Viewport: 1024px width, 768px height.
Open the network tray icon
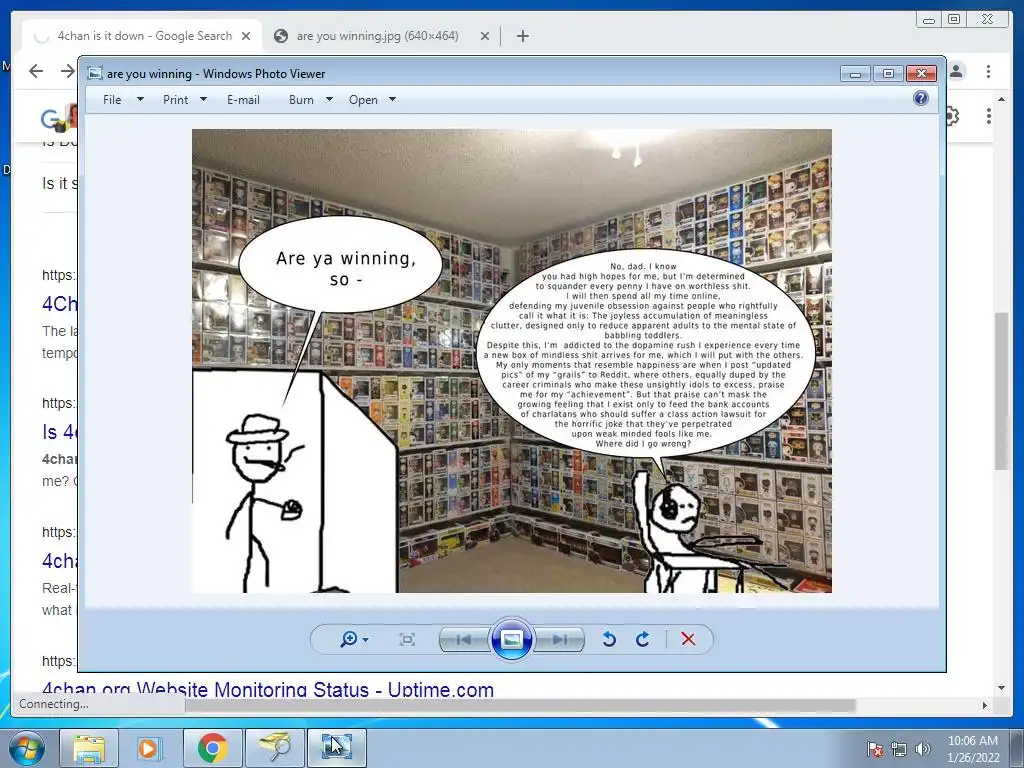click(x=899, y=749)
